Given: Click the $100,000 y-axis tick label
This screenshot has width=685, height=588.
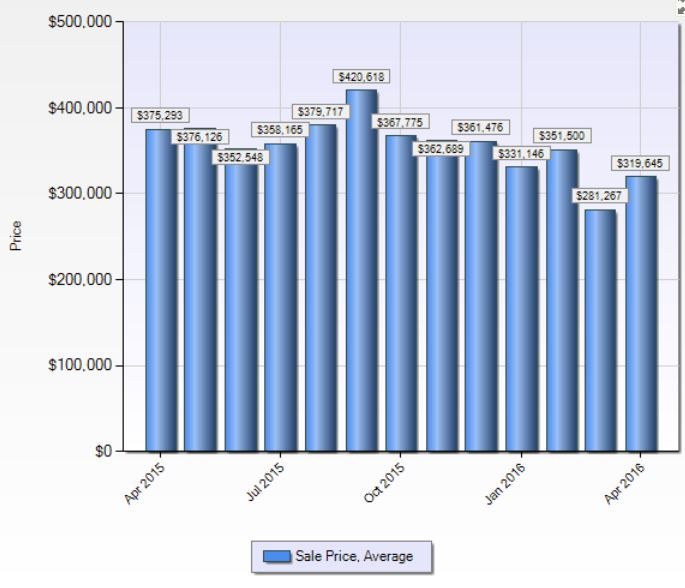Looking at the screenshot, I should pos(80,365).
